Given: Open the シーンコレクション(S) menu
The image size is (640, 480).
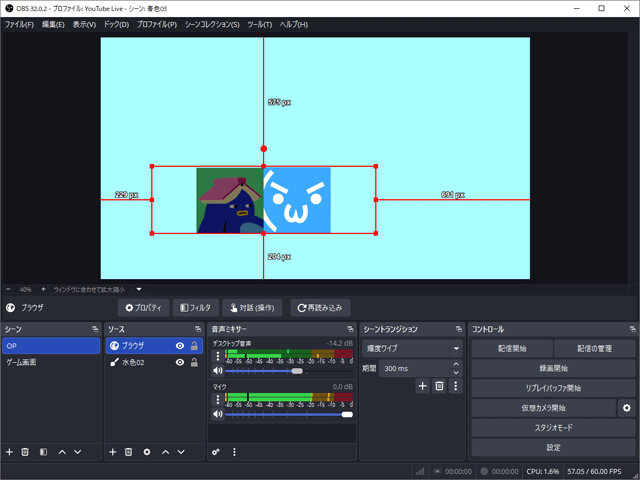Looking at the screenshot, I should pos(212,23).
